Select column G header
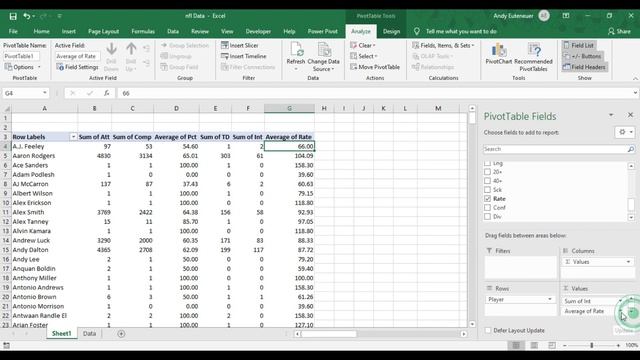The image size is (640, 360). click(x=289, y=109)
